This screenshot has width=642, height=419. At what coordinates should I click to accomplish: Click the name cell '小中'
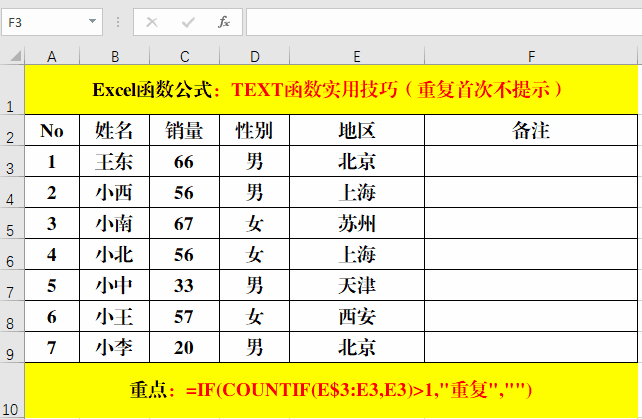point(115,285)
